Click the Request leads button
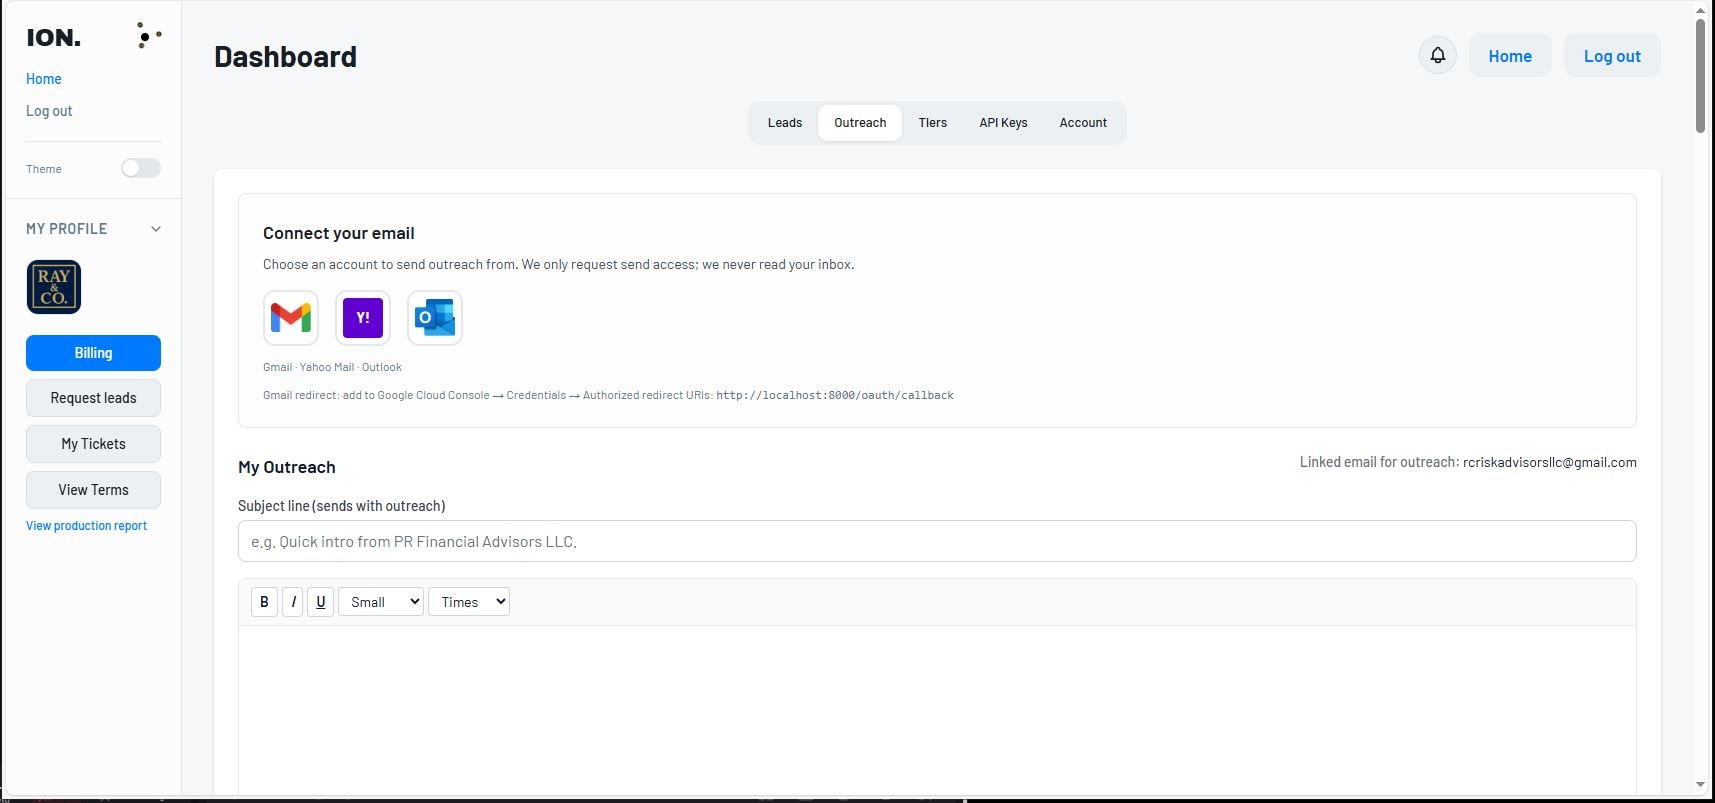This screenshot has height=803, width=1715. tap(93, 398)
